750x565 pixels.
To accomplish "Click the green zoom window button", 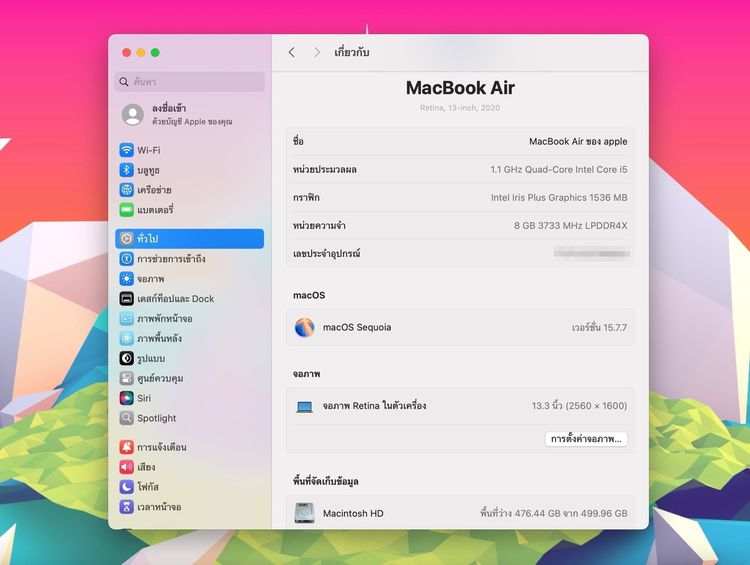I will (155, 53).
